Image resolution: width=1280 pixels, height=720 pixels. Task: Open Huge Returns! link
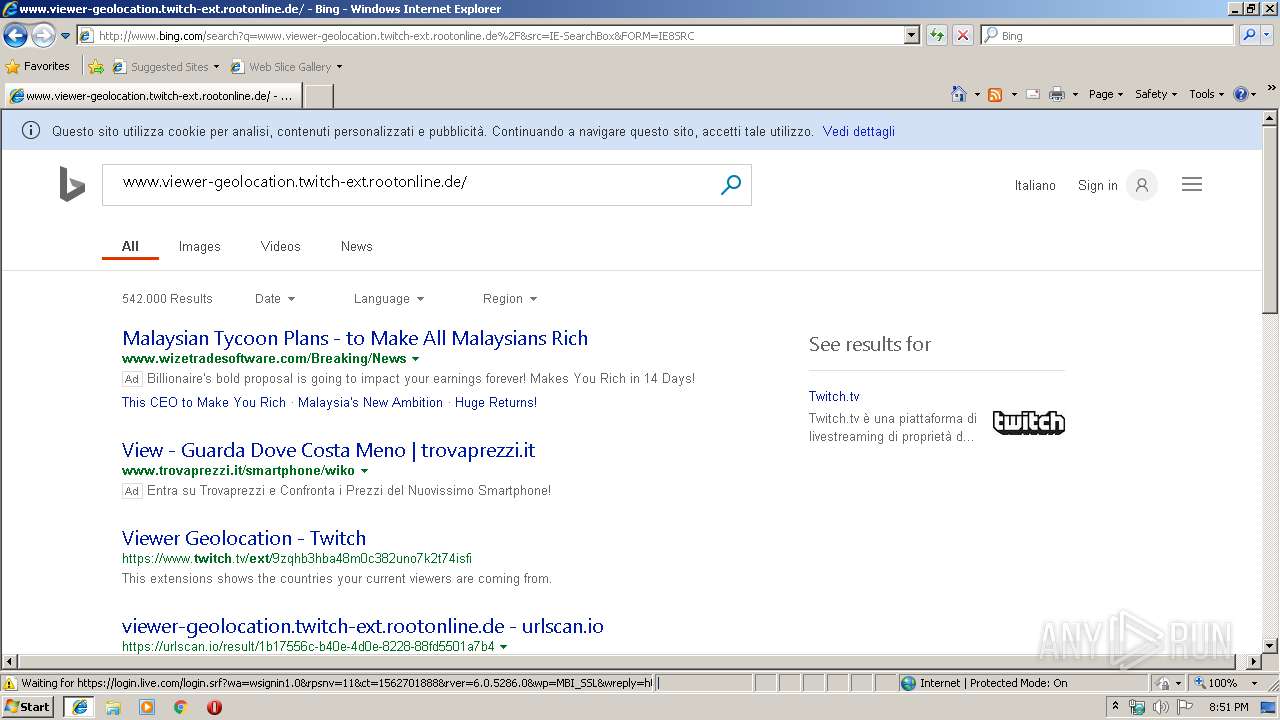(x=496, y=403)
